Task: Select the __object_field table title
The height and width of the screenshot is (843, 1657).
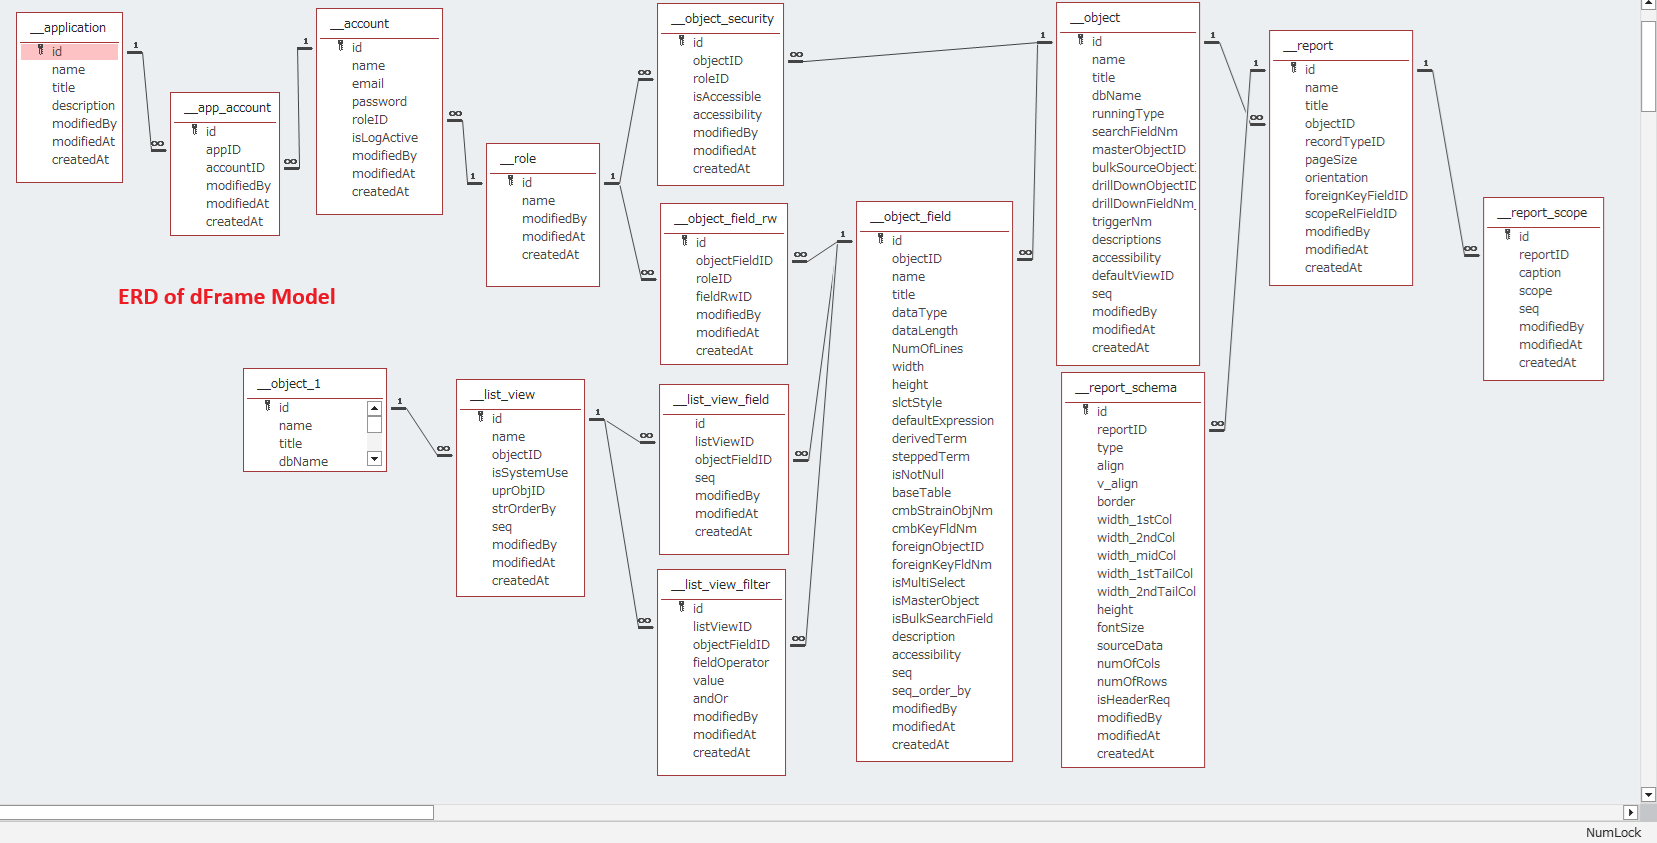Action: pyautogui.click(x=911, y=216)
